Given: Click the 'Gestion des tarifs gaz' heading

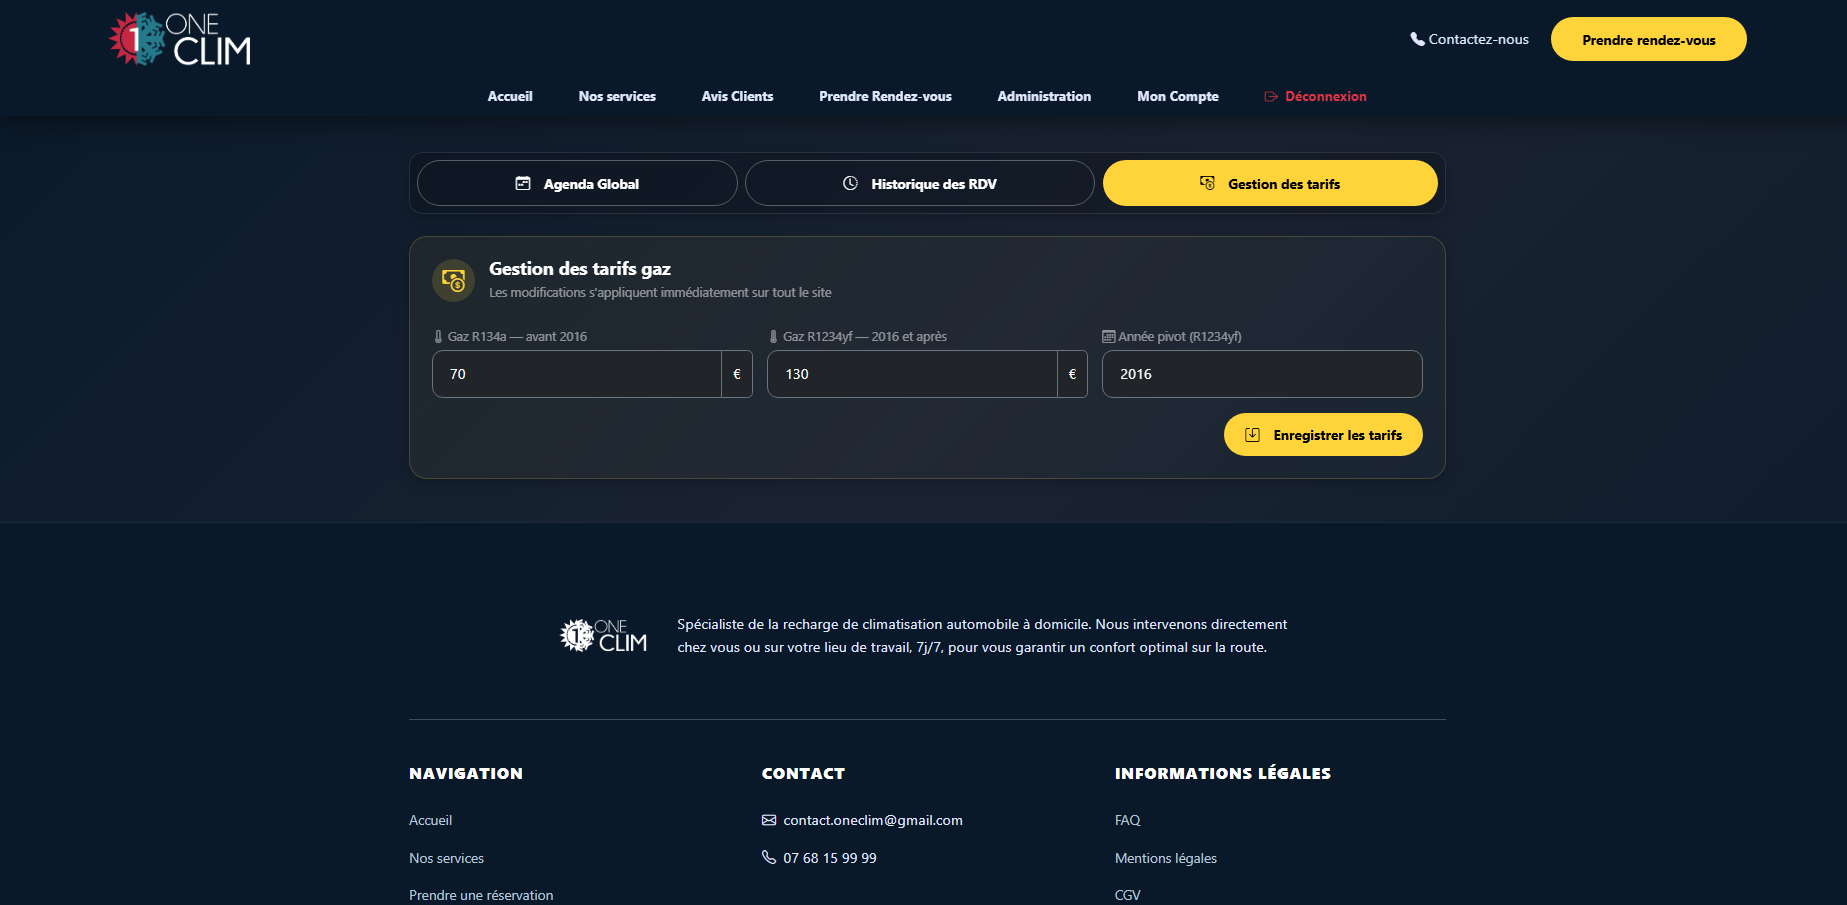Looking at the screenshot, I should pos(580,268).
